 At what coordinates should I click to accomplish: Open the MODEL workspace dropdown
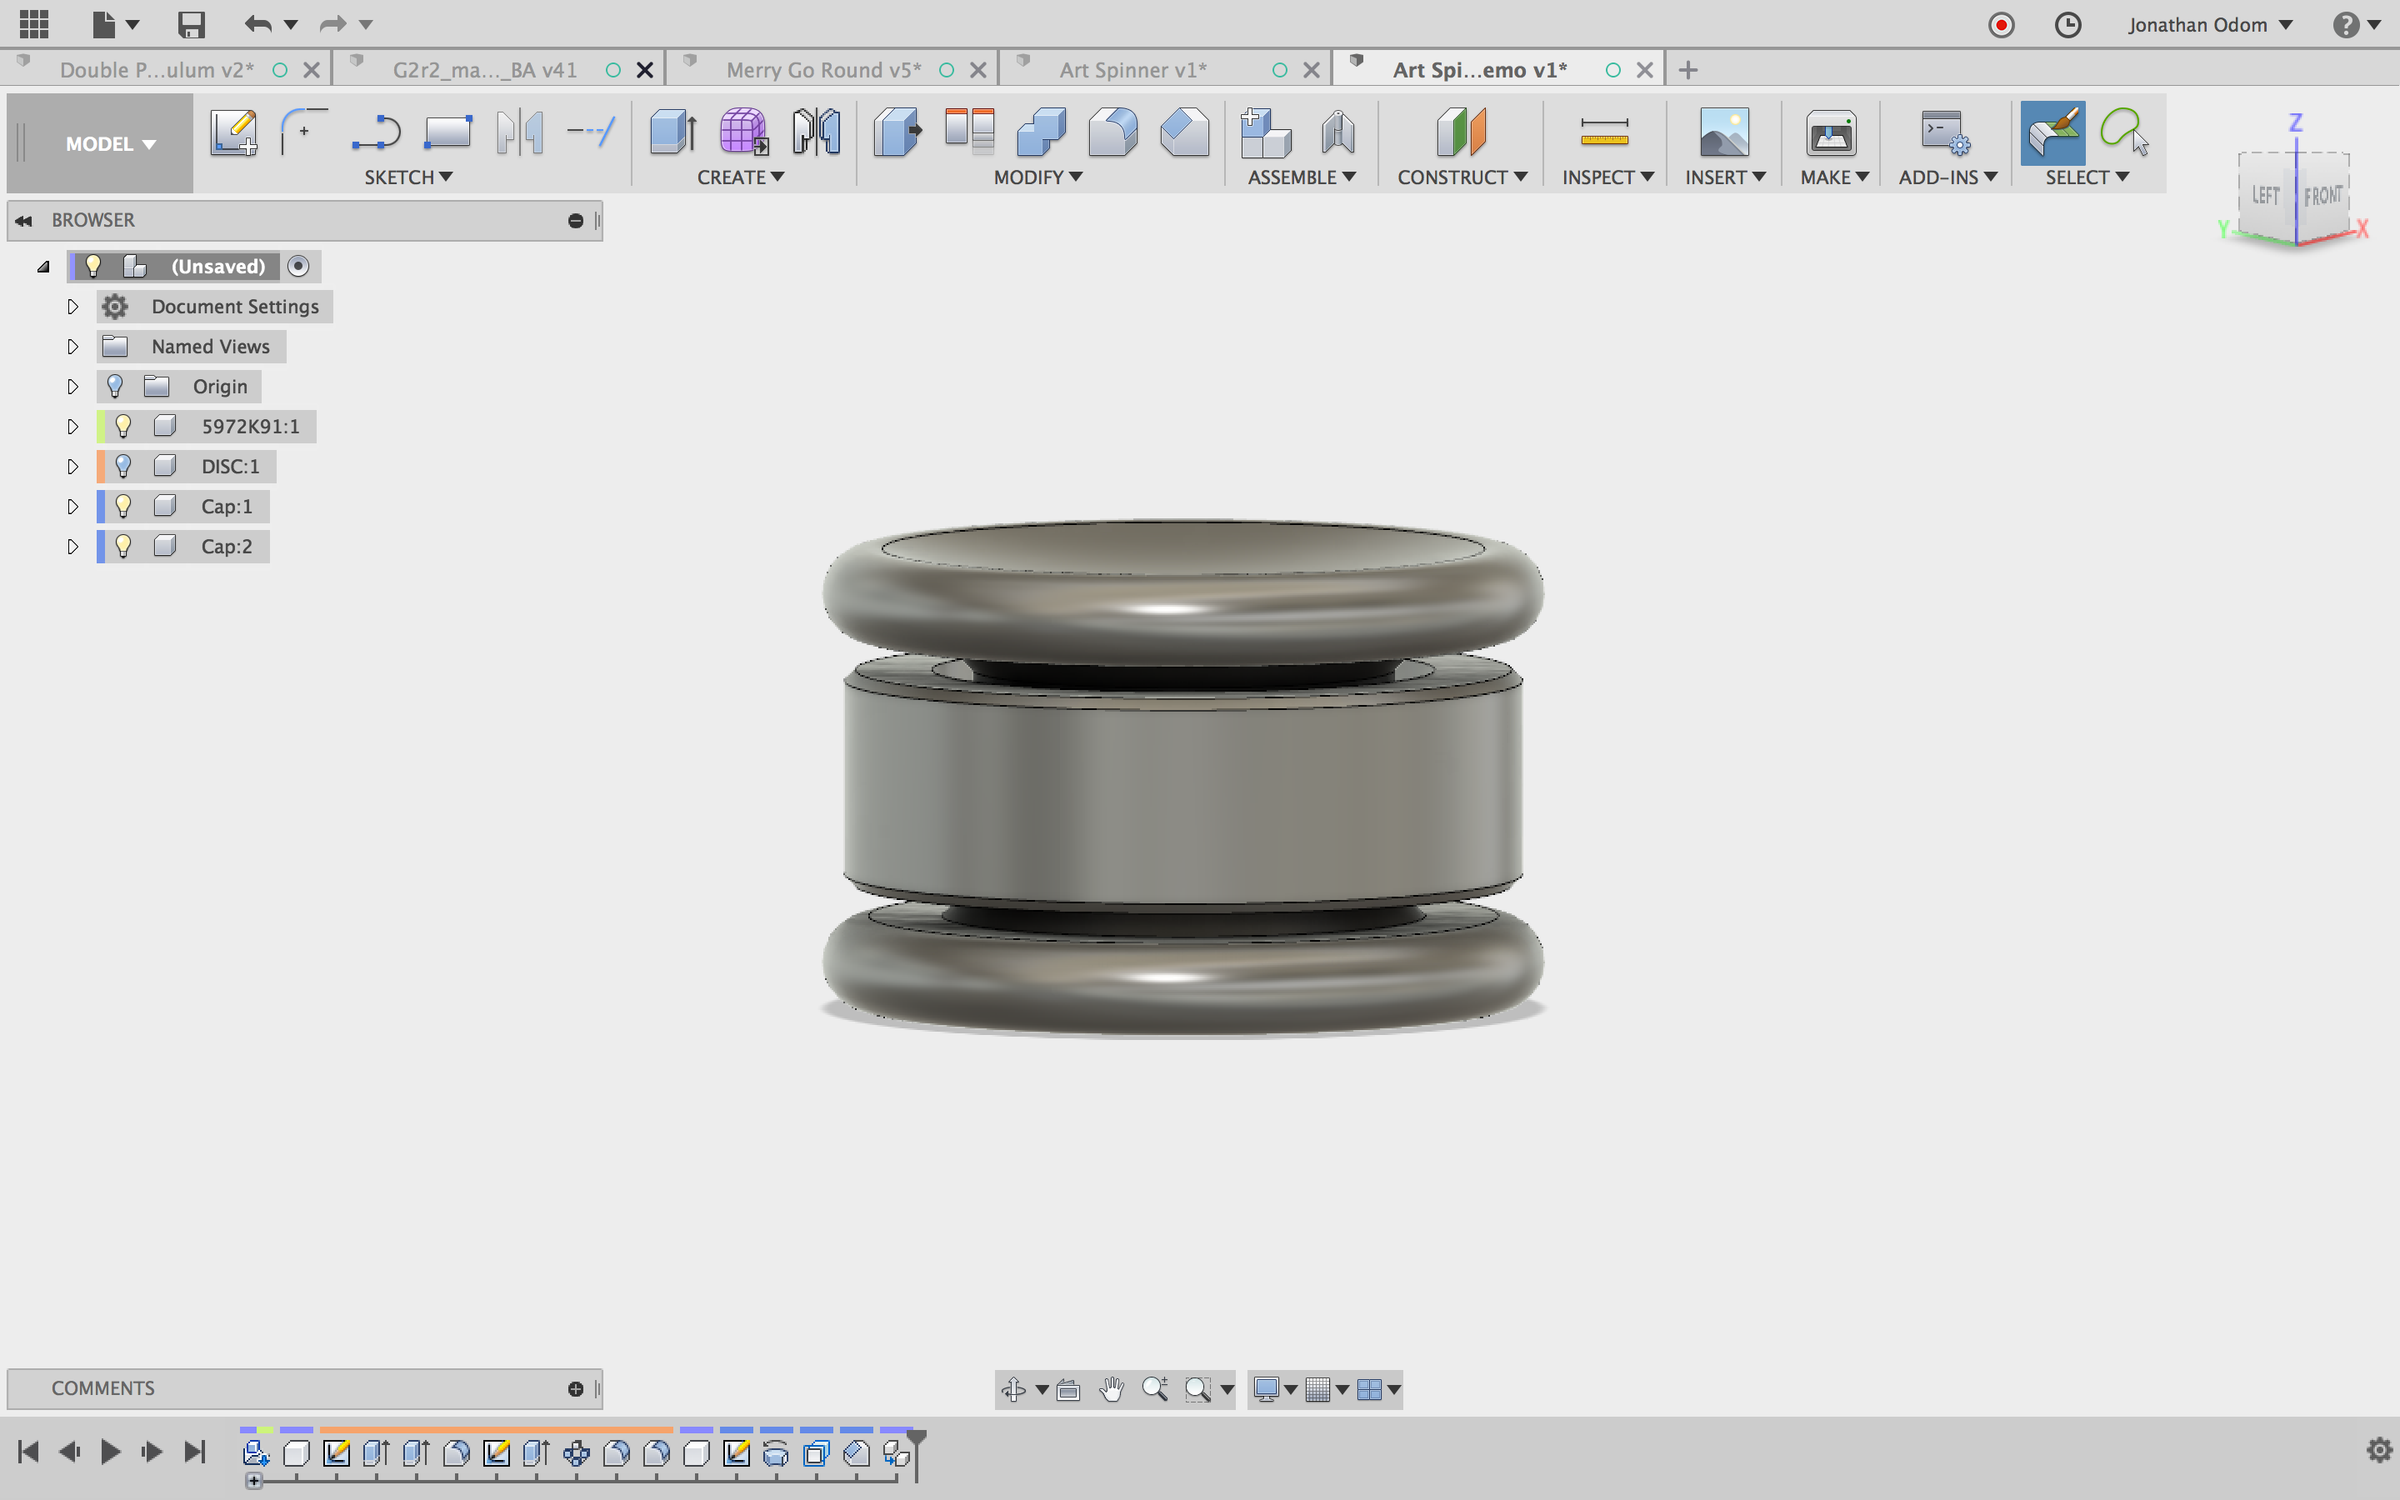click(110, 144)
